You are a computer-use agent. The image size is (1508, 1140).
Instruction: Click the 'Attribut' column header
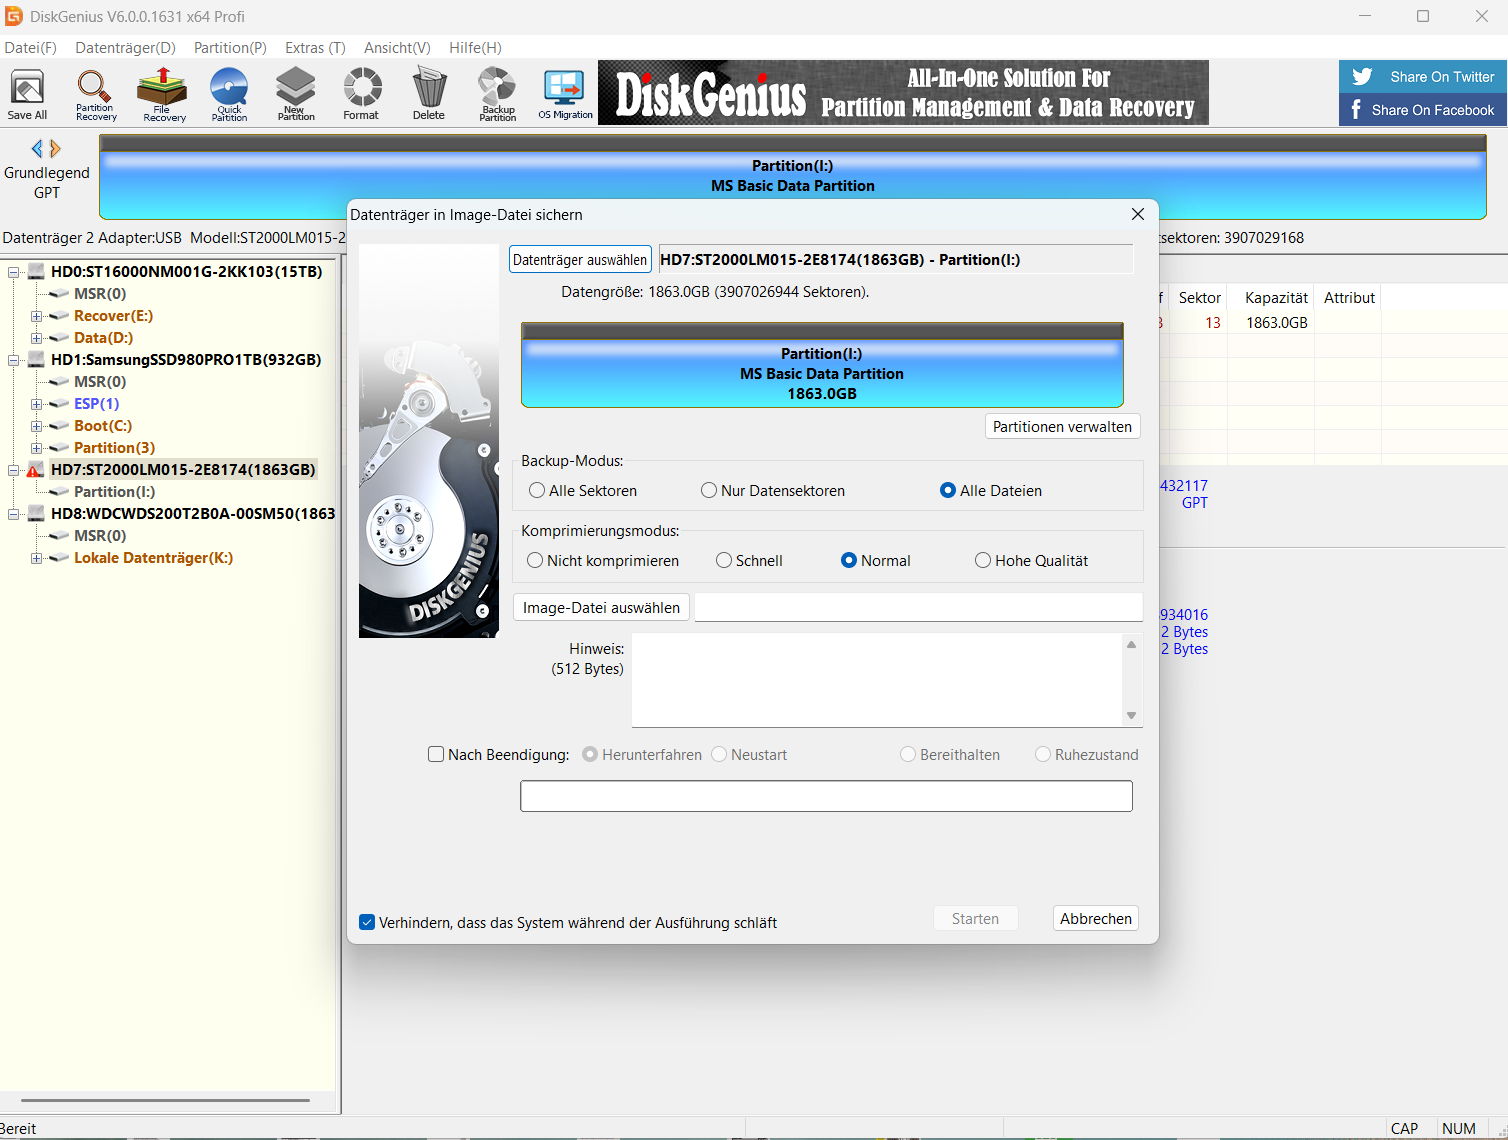coord(1349,298)
